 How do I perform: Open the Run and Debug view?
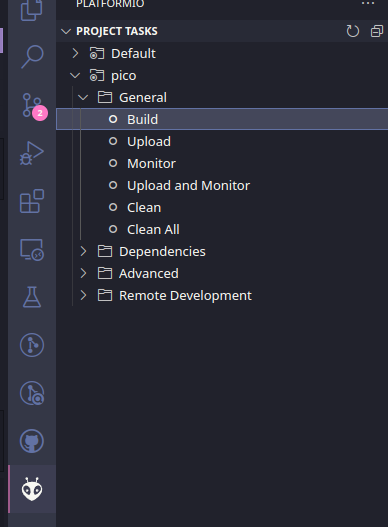pyautogui.click(x=32, y=153)
